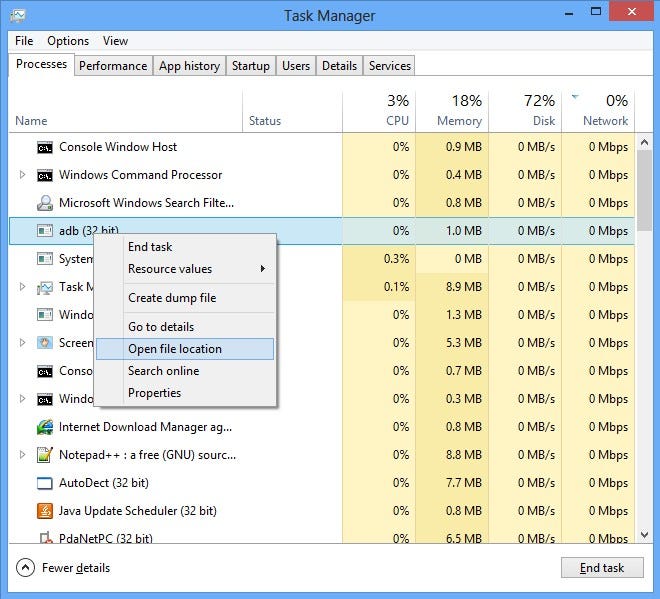Click the PdaNetPC (32 bit) icon
660x599 pixels.
tap(46, 537)
